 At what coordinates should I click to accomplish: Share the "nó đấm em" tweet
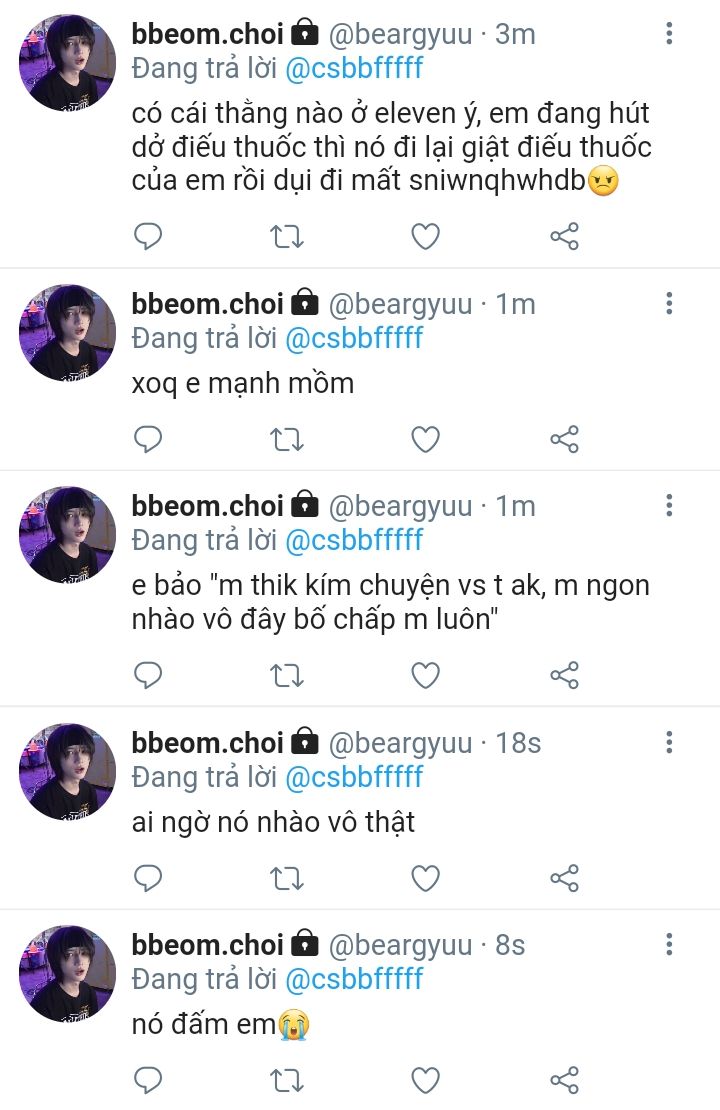coord(564,1080)
